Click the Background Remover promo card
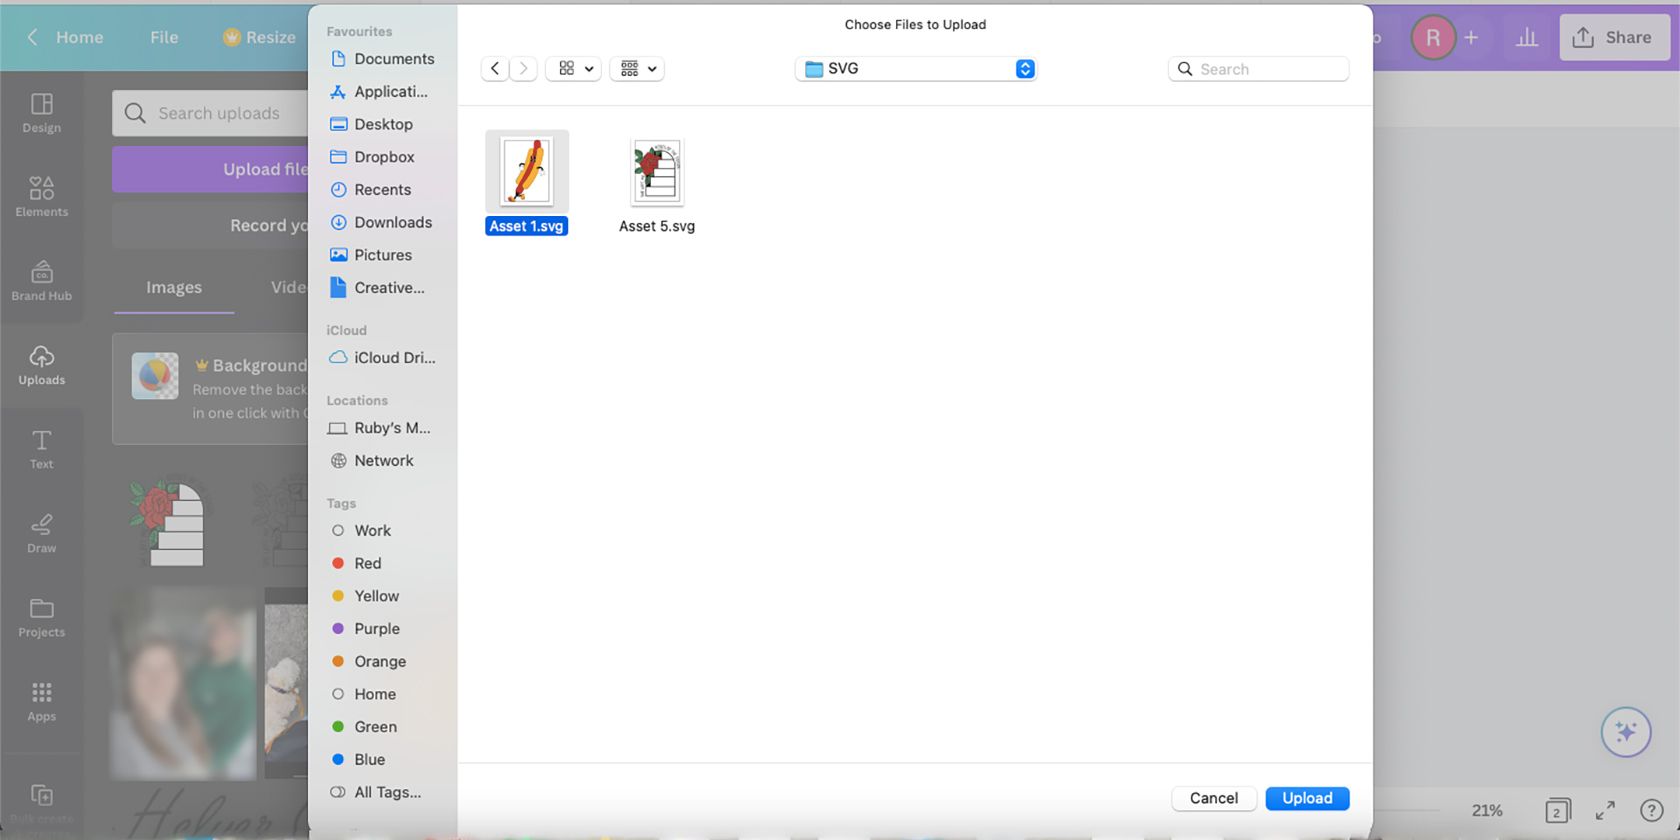This screenshot has width=1680, height=840. point(211,389)
